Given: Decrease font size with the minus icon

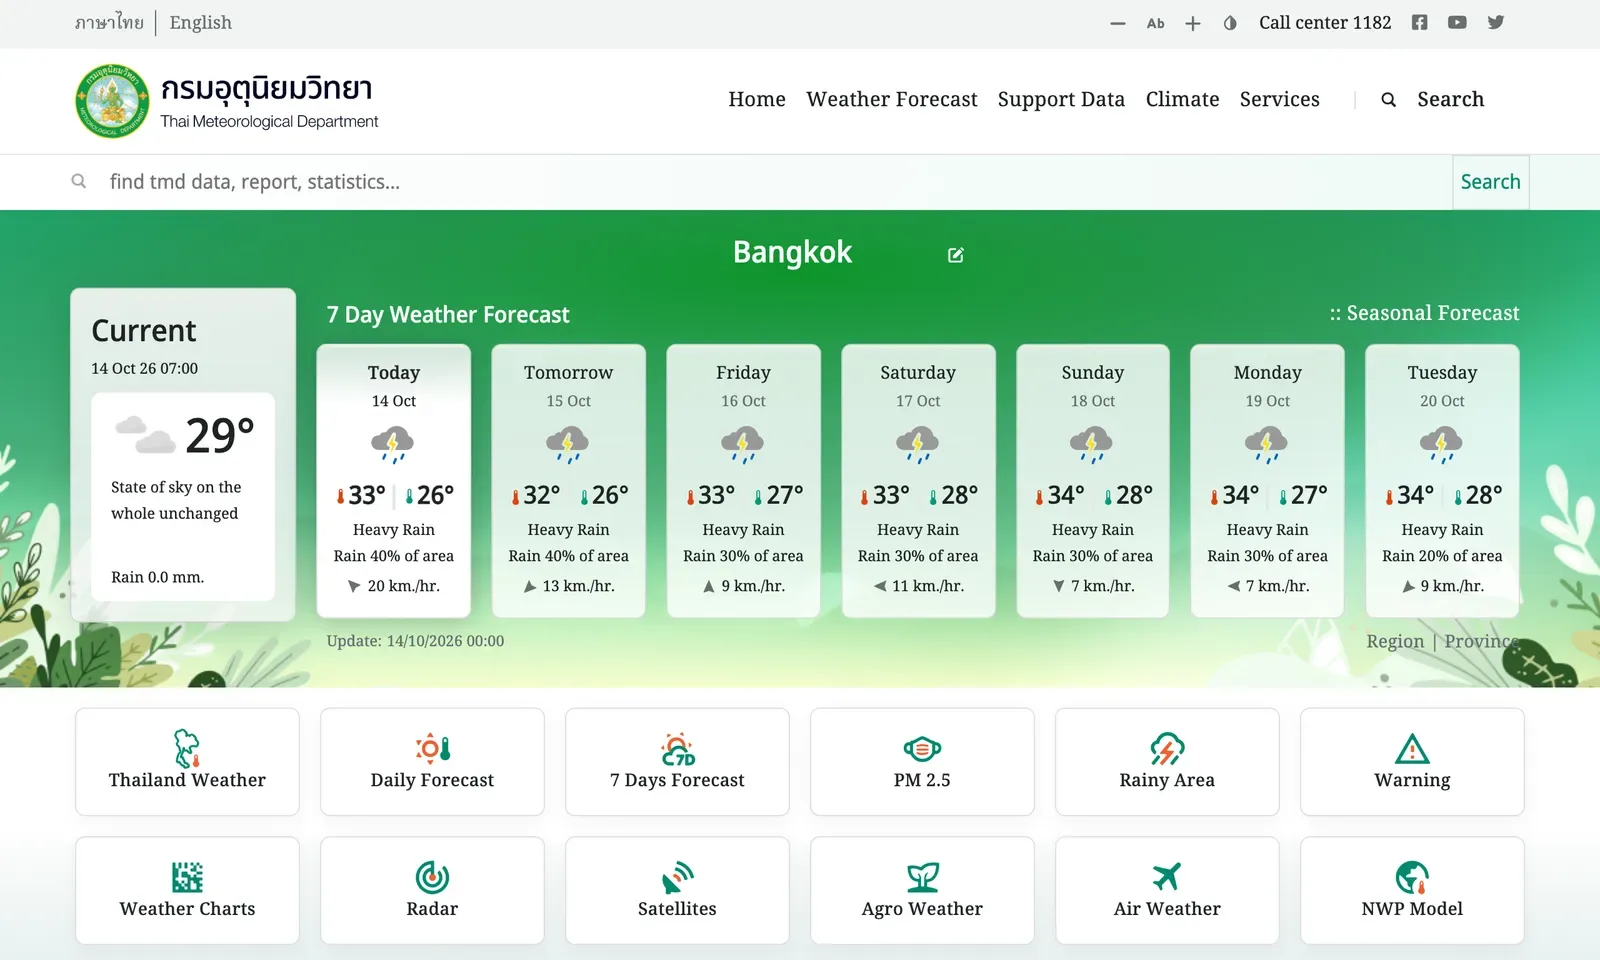Looking at the screenshot, I should pos(1118,23).
